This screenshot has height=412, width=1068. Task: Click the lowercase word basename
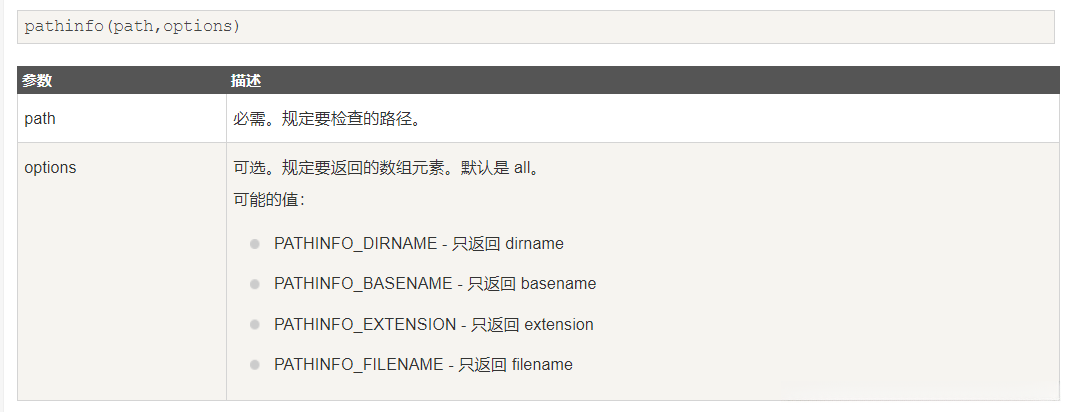click(x=558, y=284)
